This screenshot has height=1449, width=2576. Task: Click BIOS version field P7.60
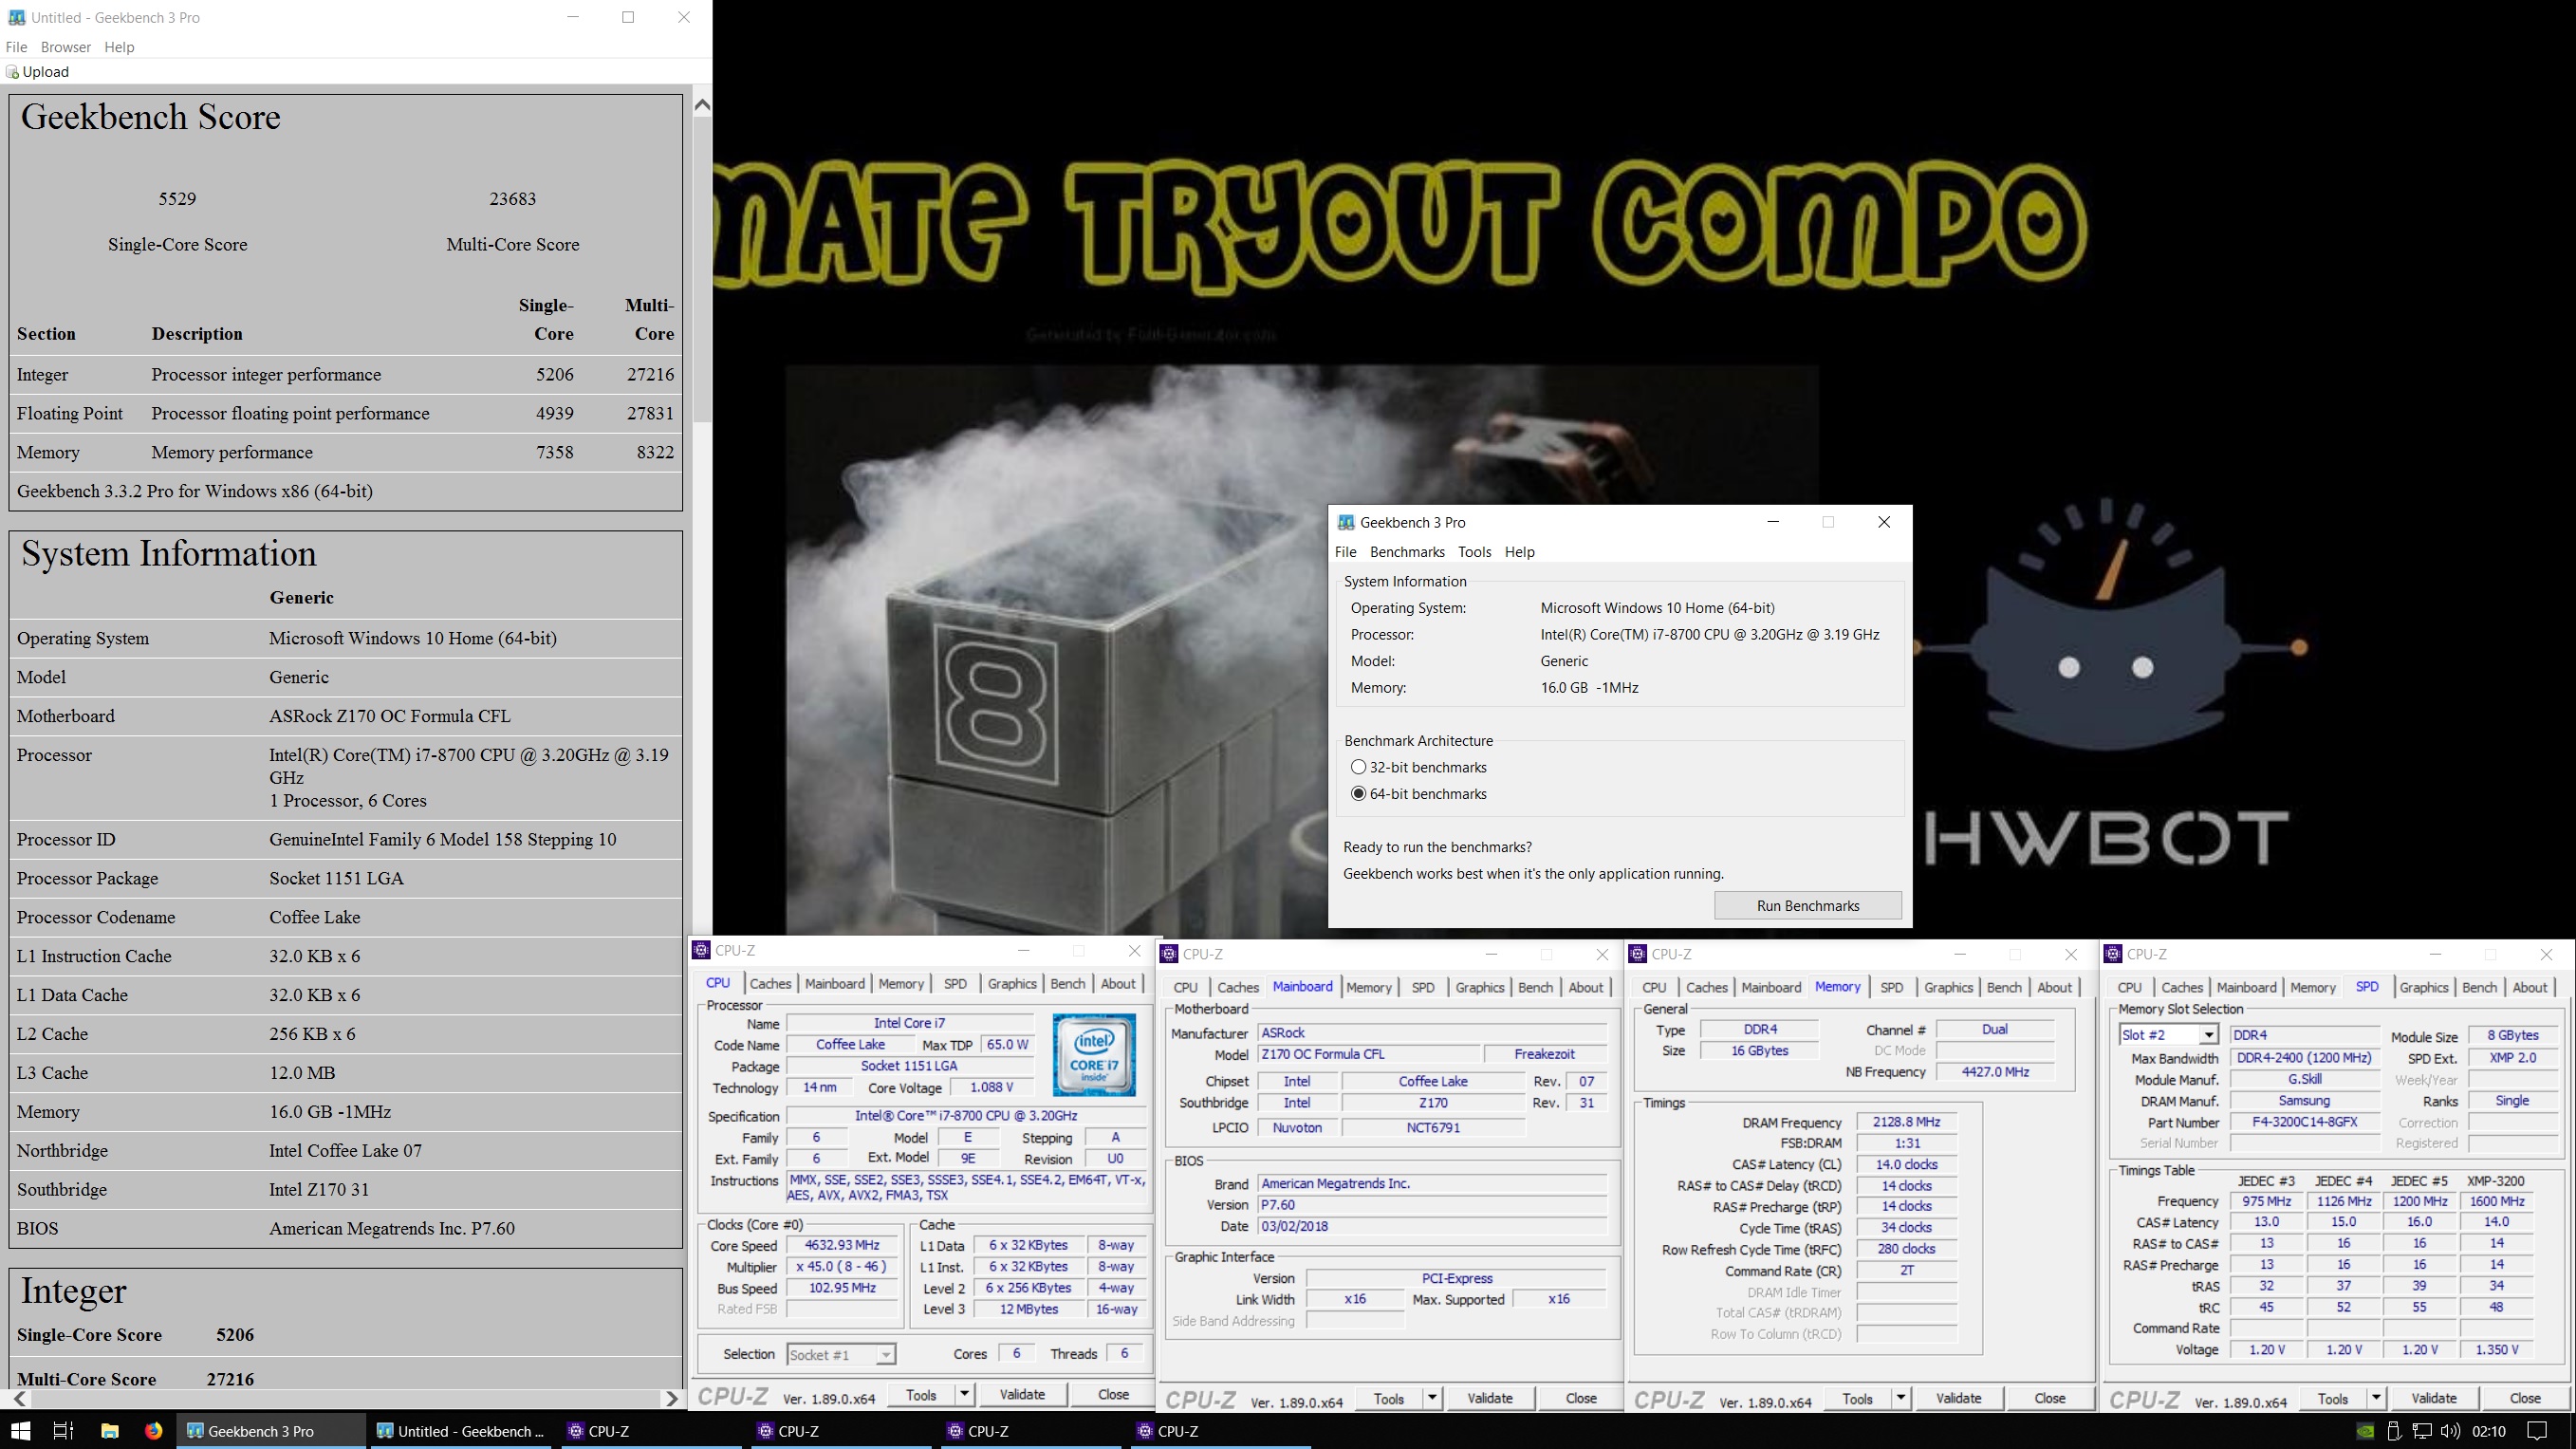pos(1432,1205)
